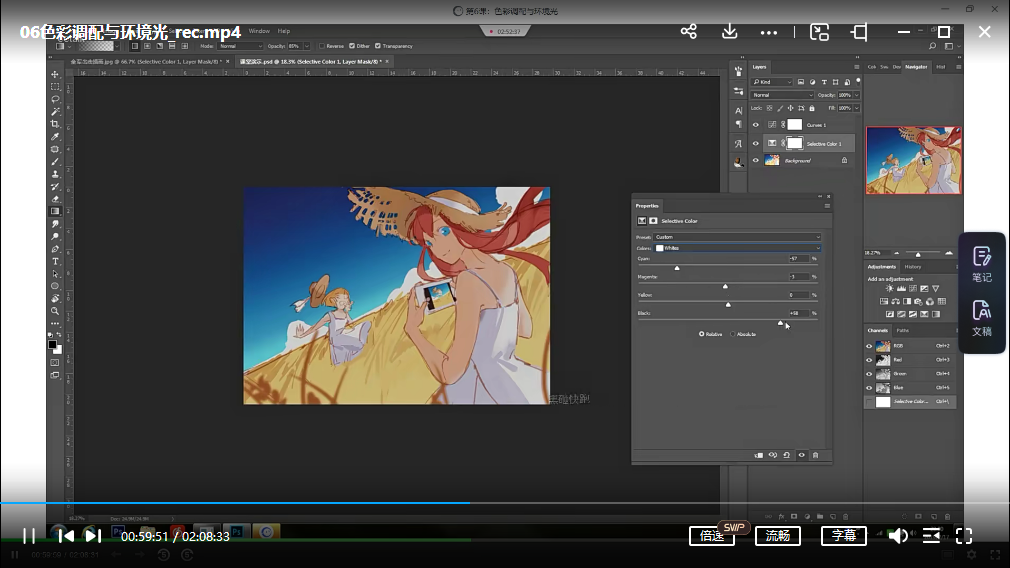Select the Absolute radio button

coord(732,334)
